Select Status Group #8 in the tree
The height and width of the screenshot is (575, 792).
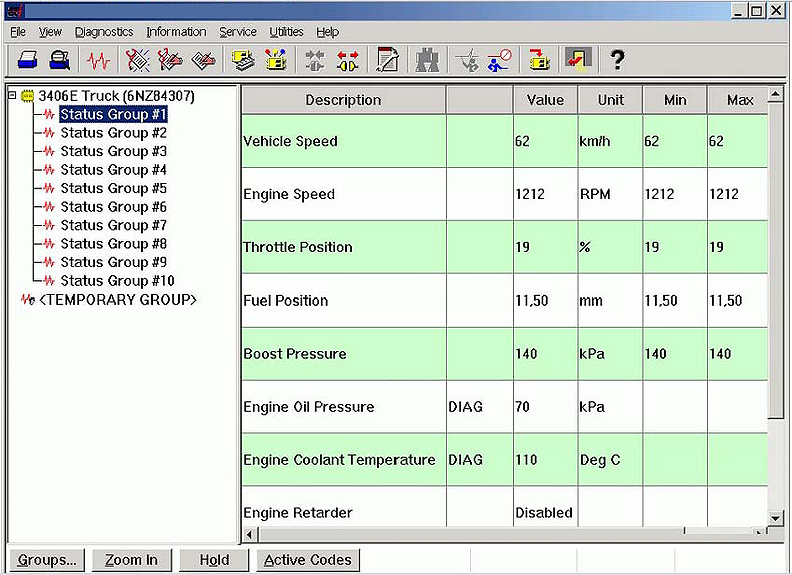(114, 244)
